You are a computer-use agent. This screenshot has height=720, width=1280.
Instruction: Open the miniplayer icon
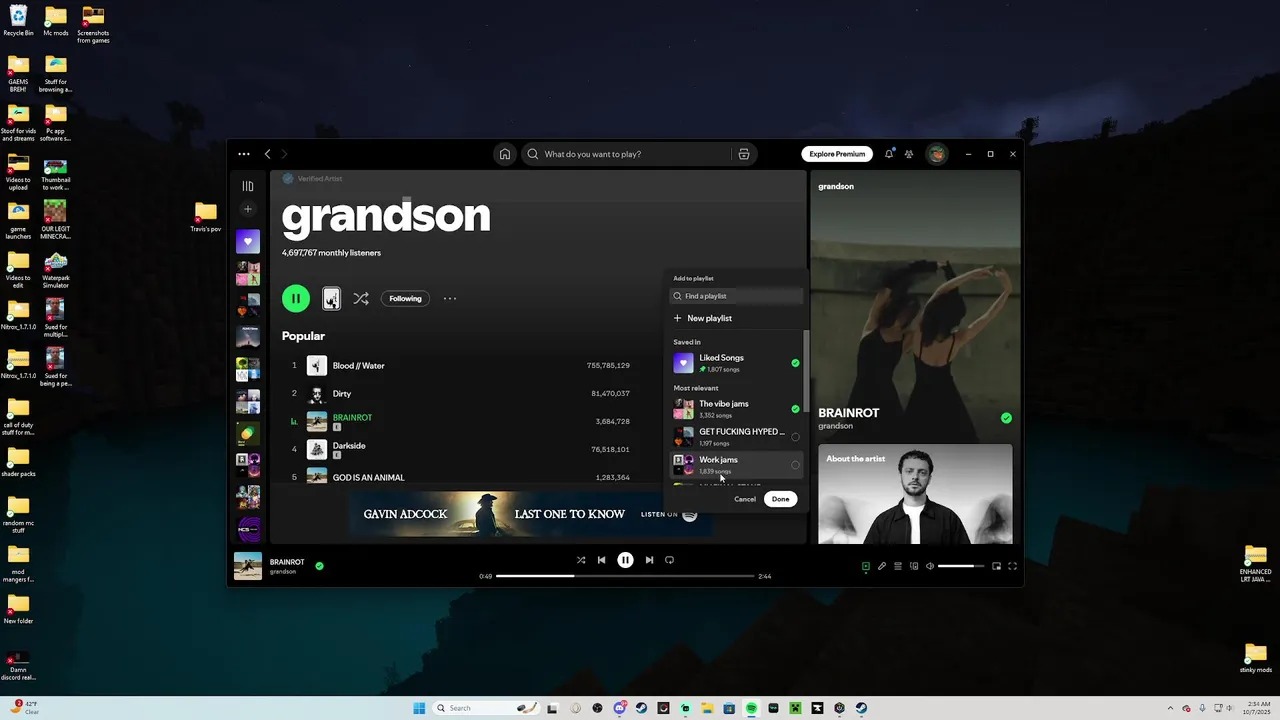pyautogui.click(x=996, y=566)
